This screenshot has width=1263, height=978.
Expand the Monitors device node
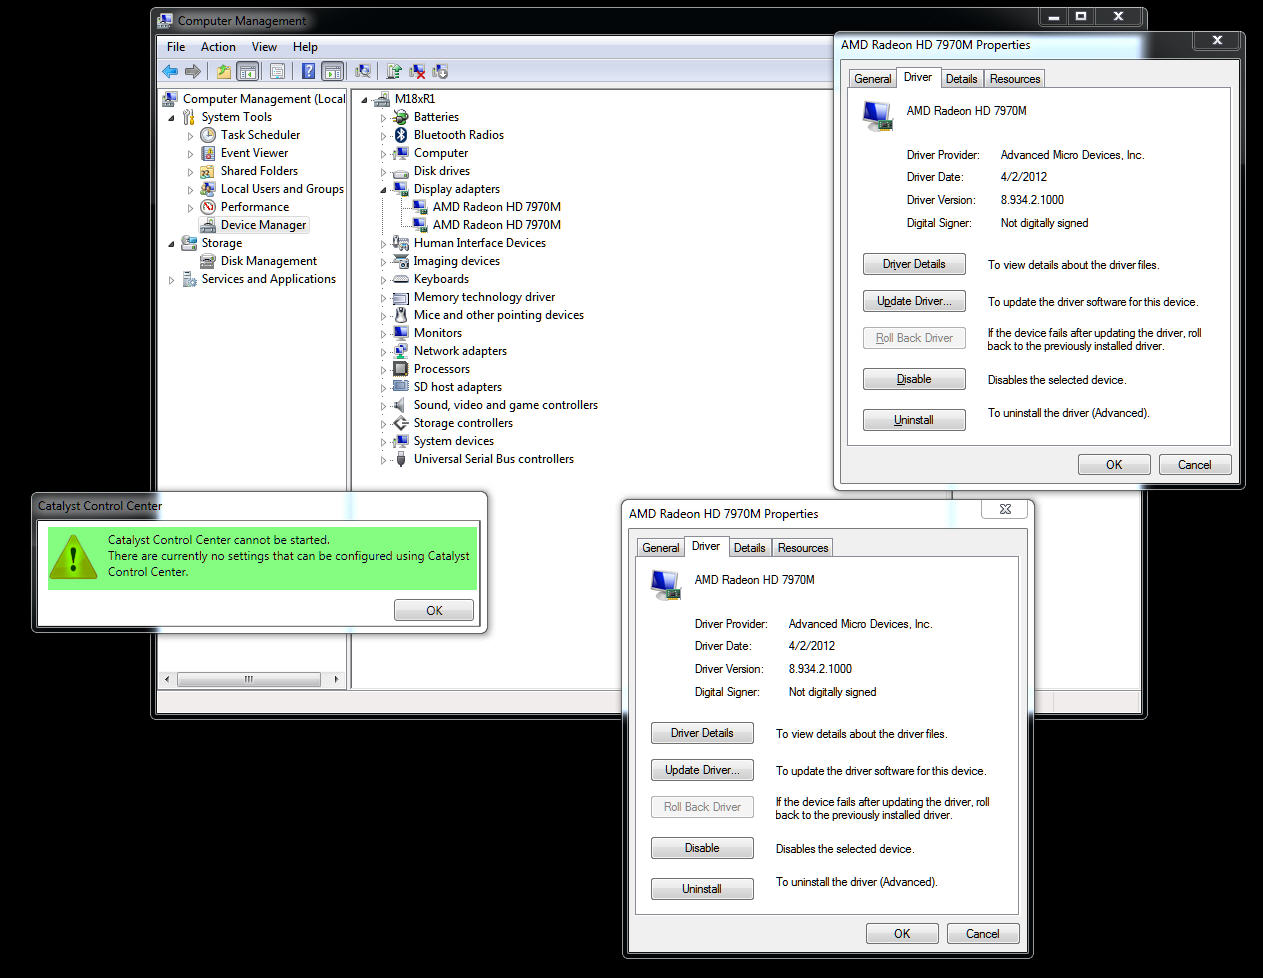[x=383, y=334]
